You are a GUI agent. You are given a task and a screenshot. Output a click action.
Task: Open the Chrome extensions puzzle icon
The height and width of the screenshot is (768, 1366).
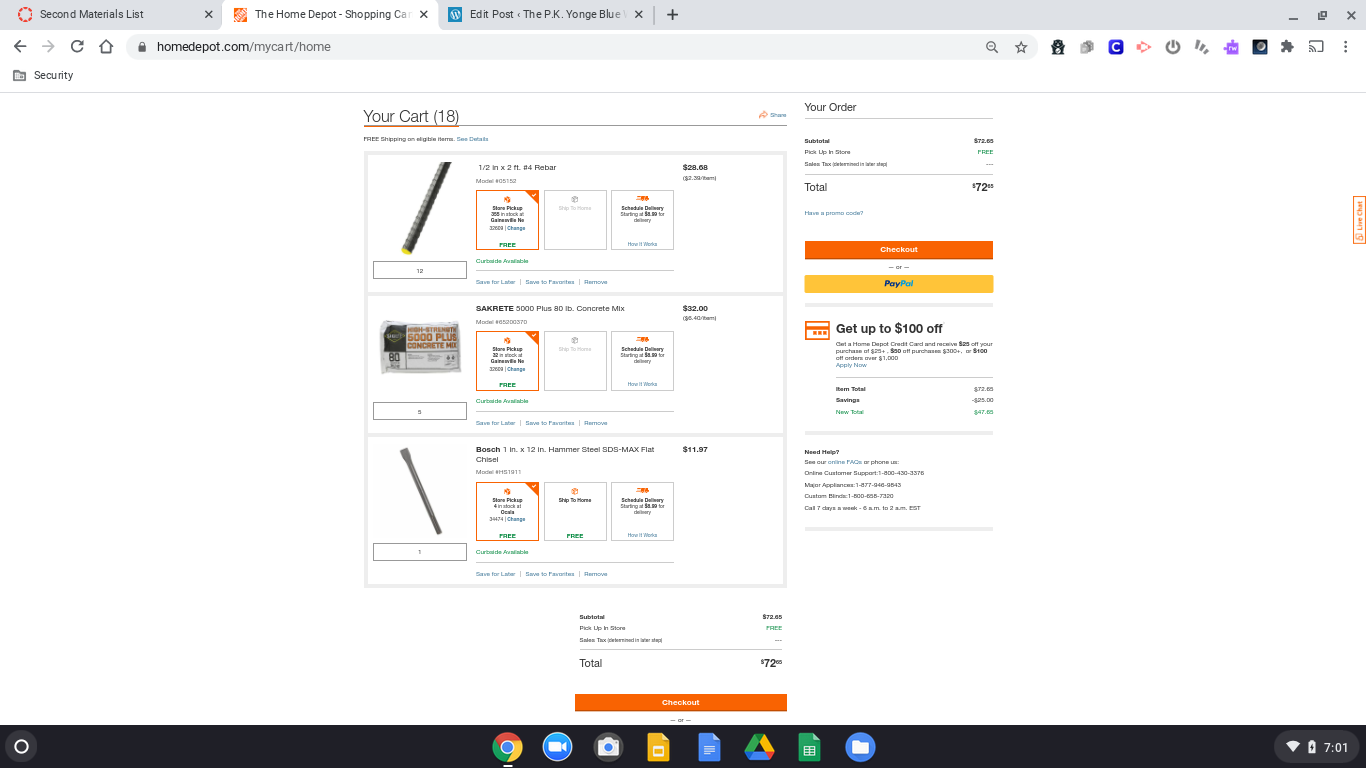[x=1287, y=47]
